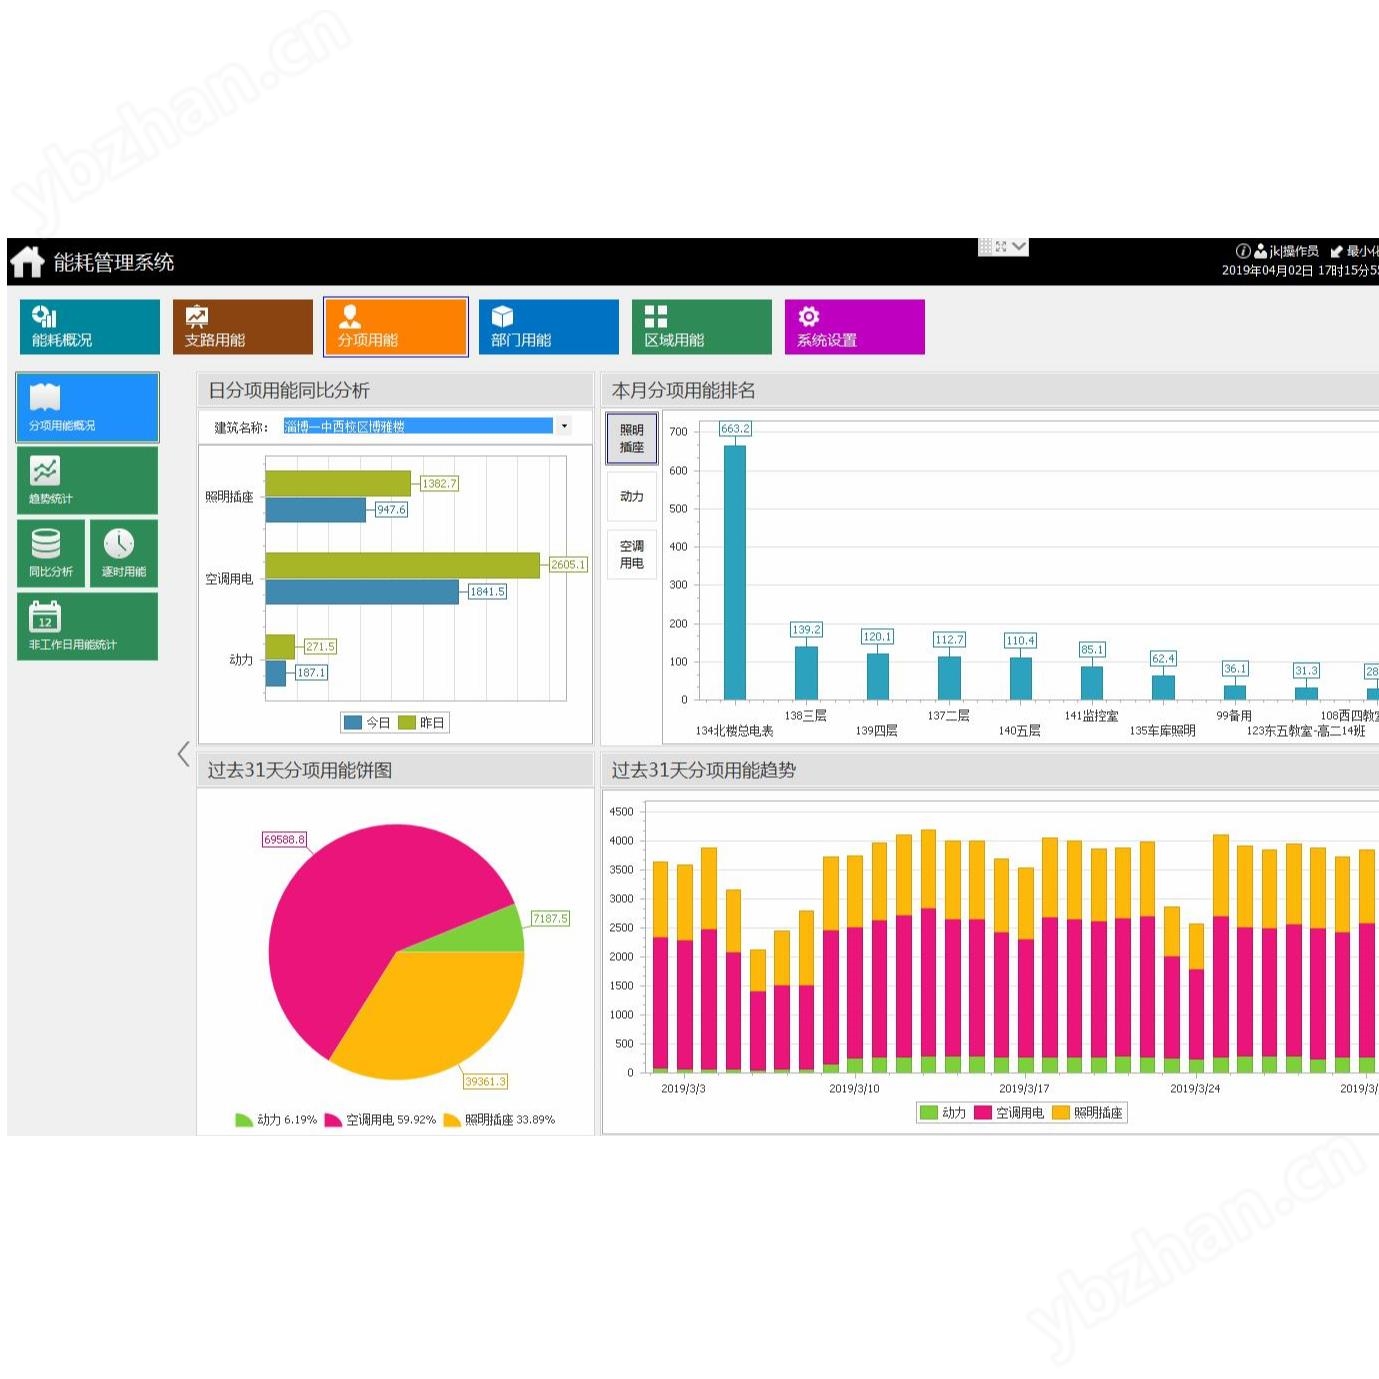The width and height of the screenshot is (1379, 1379).
Task: Select the 照明插座 ranking category
Action: click(632, 439)
